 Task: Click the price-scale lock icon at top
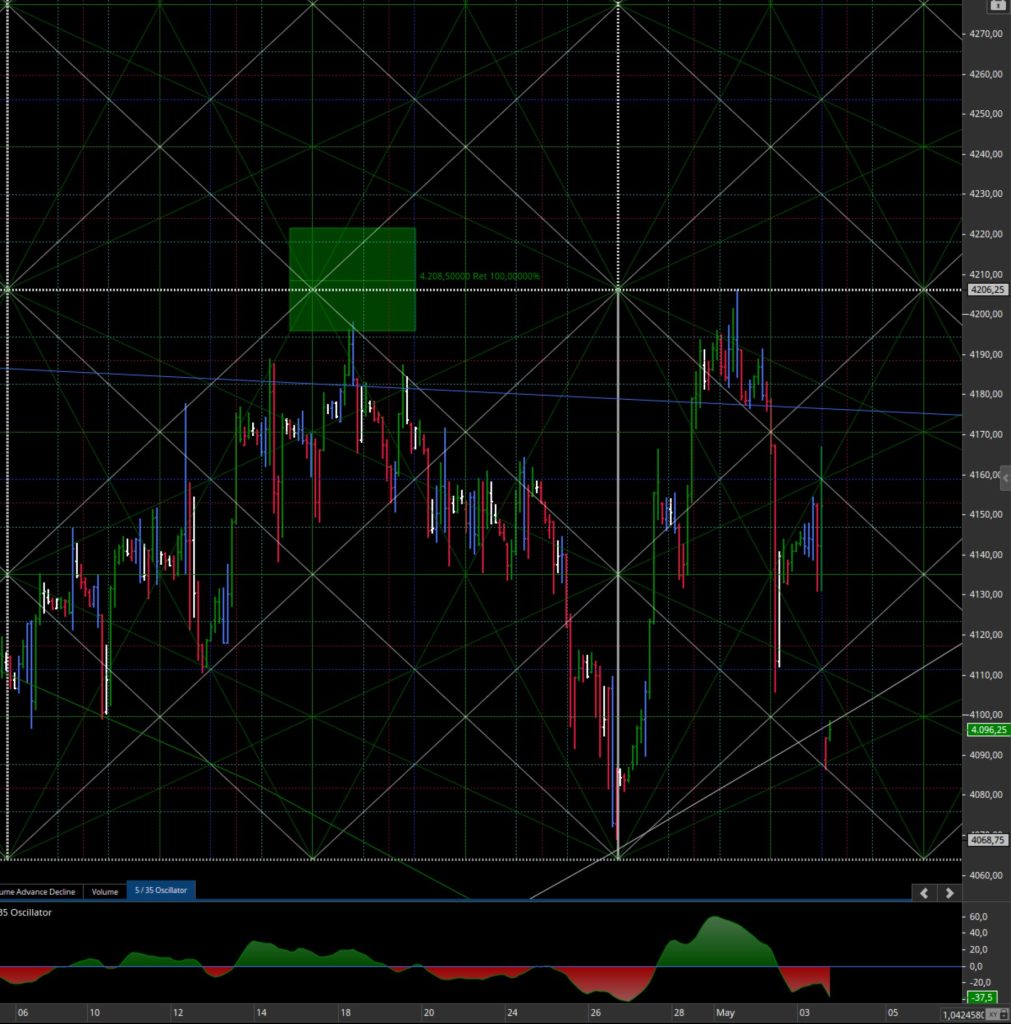click(997, 5)
